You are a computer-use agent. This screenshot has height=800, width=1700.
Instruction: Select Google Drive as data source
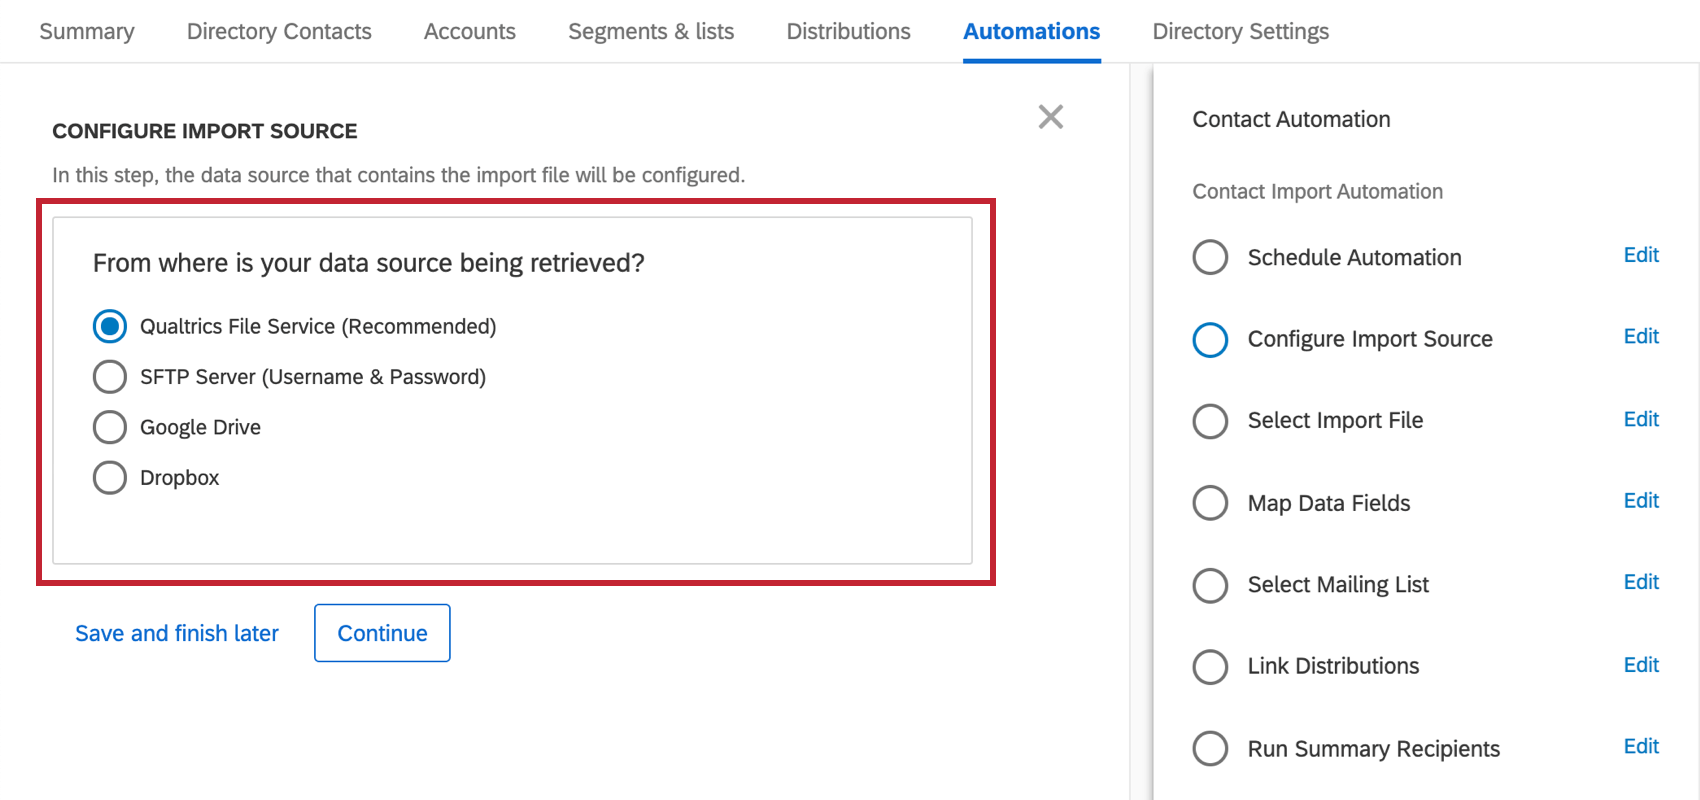pos(110,427)
